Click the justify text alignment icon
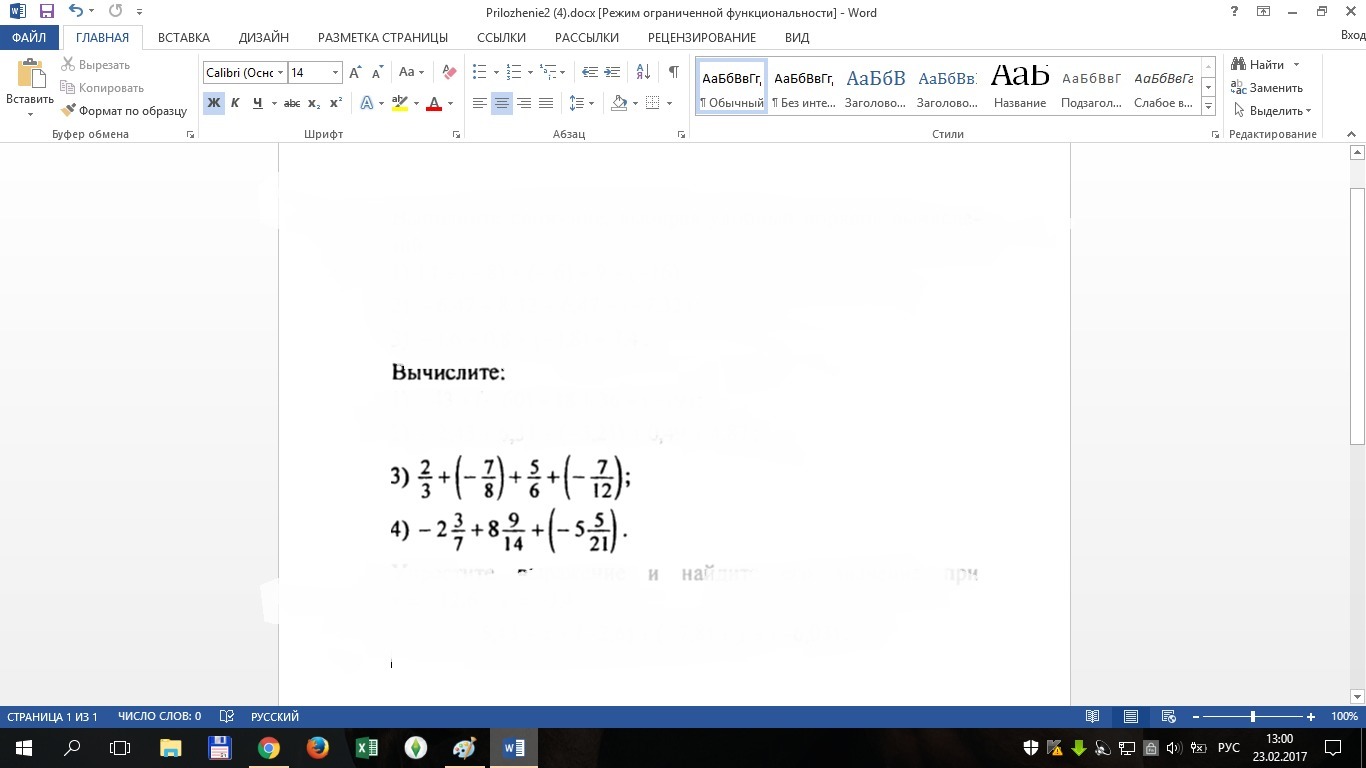 [x=546, y=103]
